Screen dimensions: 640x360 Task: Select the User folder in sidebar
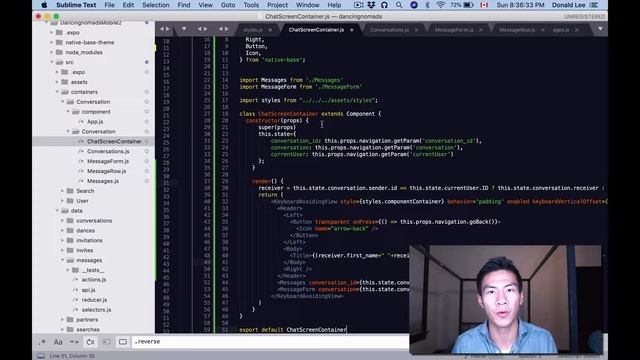[x=82, y=201]
